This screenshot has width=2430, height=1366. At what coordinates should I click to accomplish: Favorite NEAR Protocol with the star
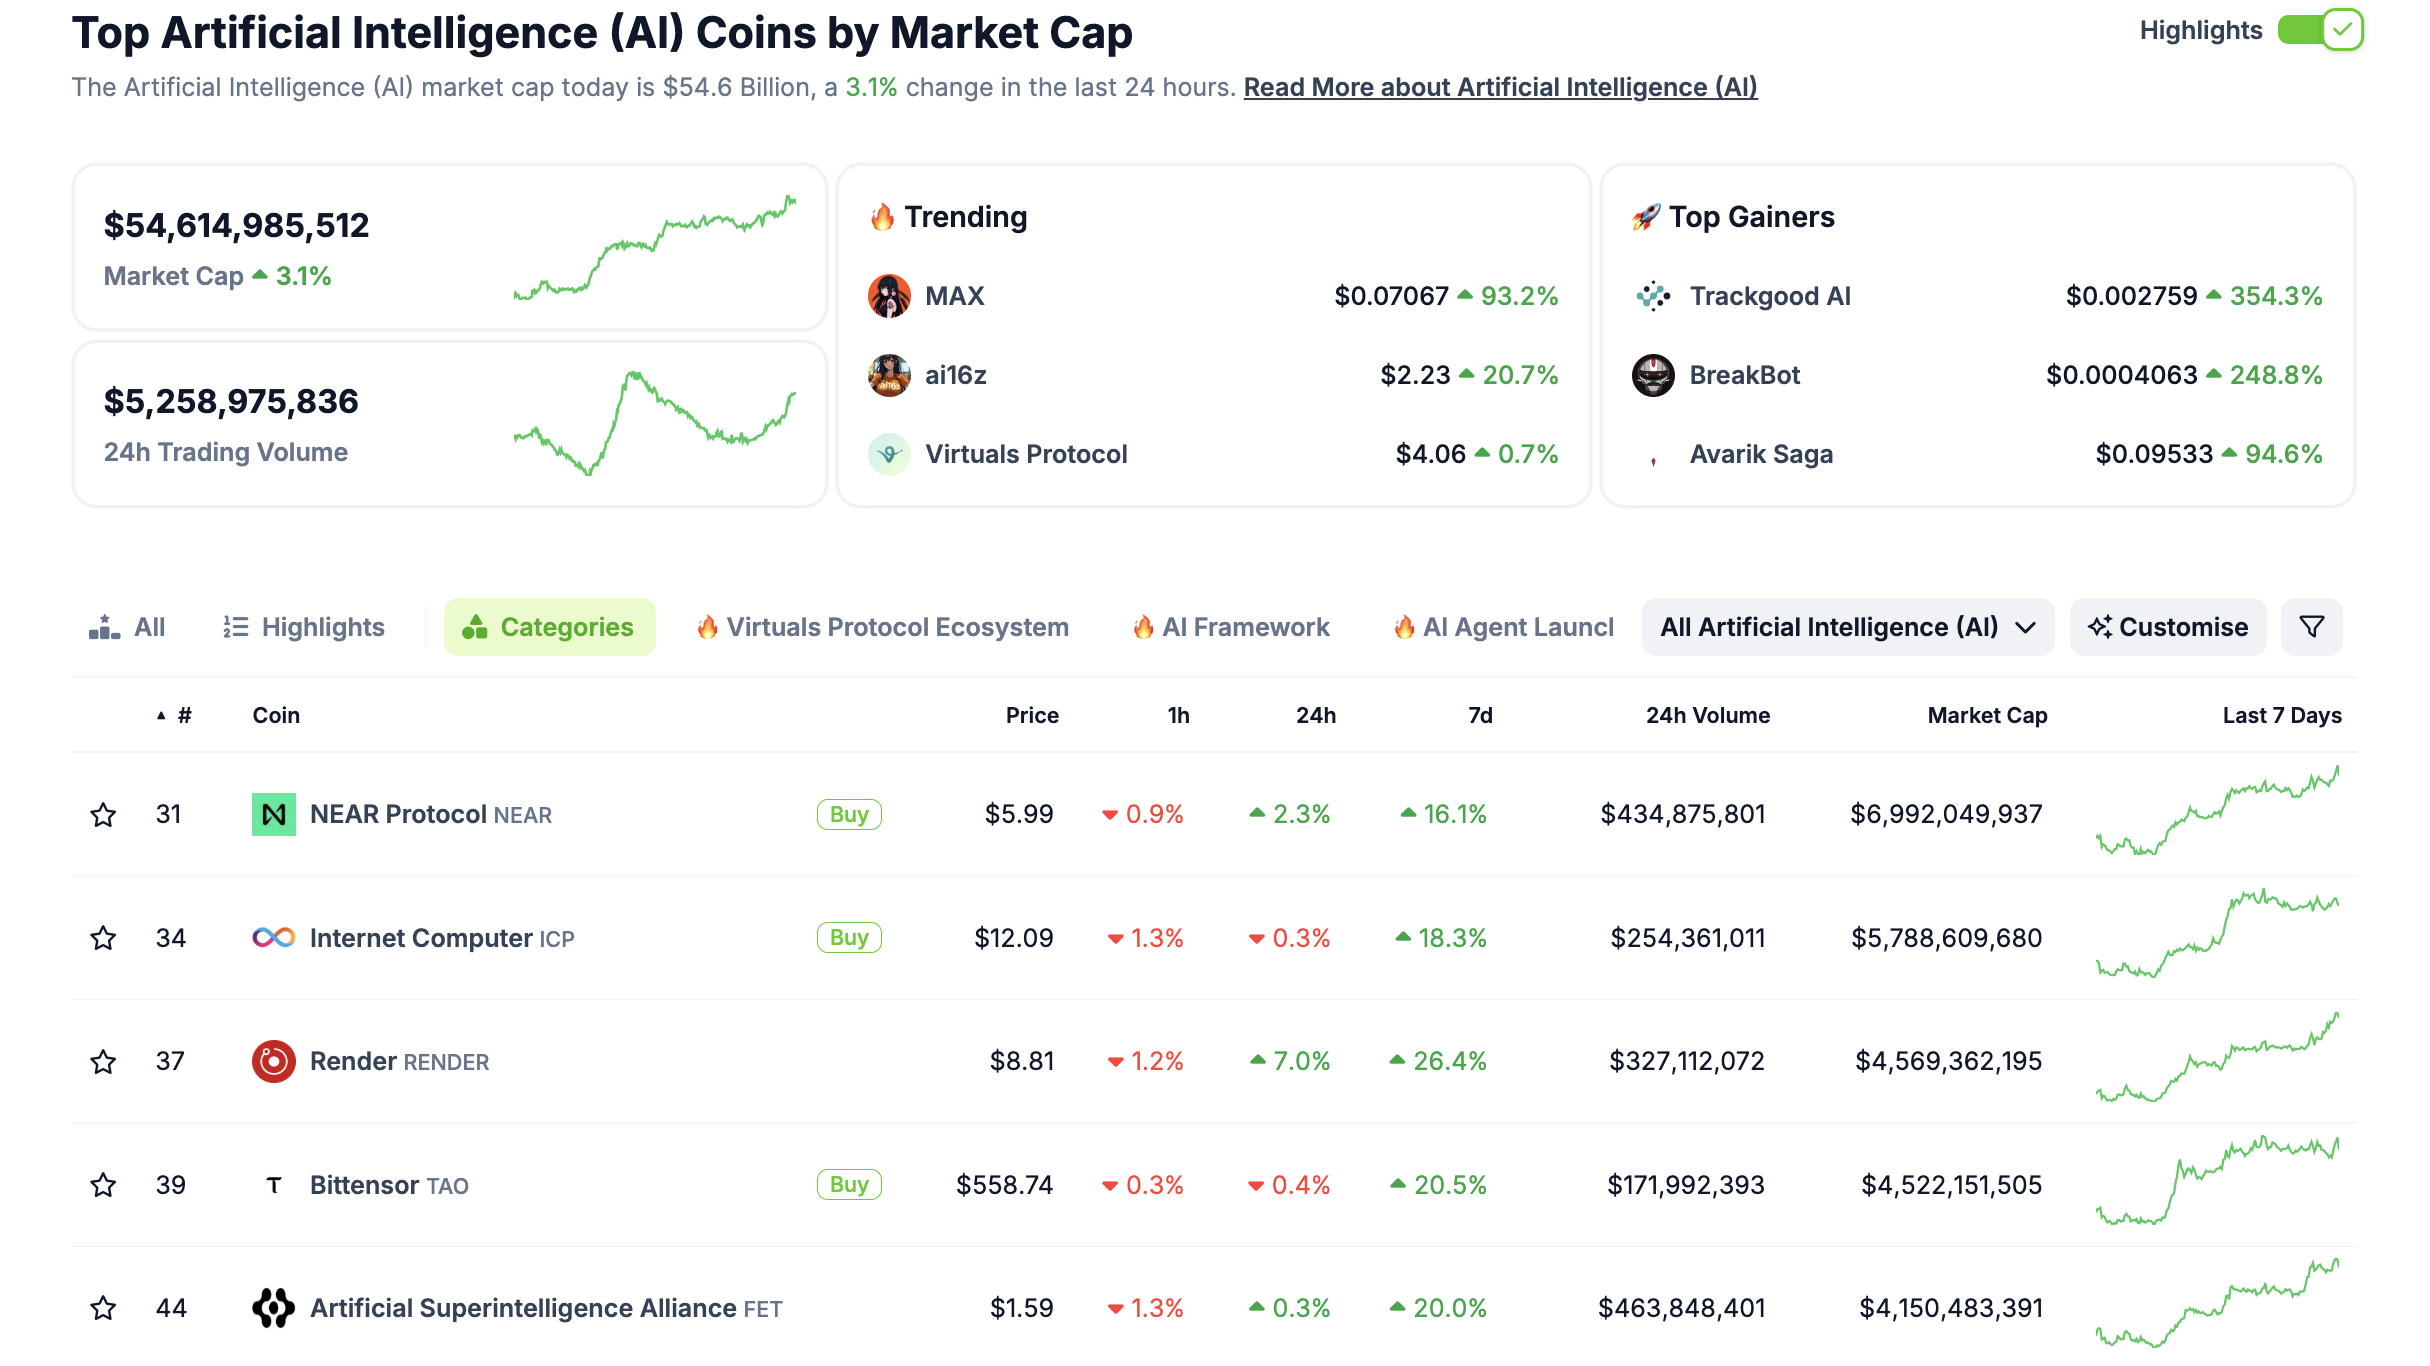point(103,814)
